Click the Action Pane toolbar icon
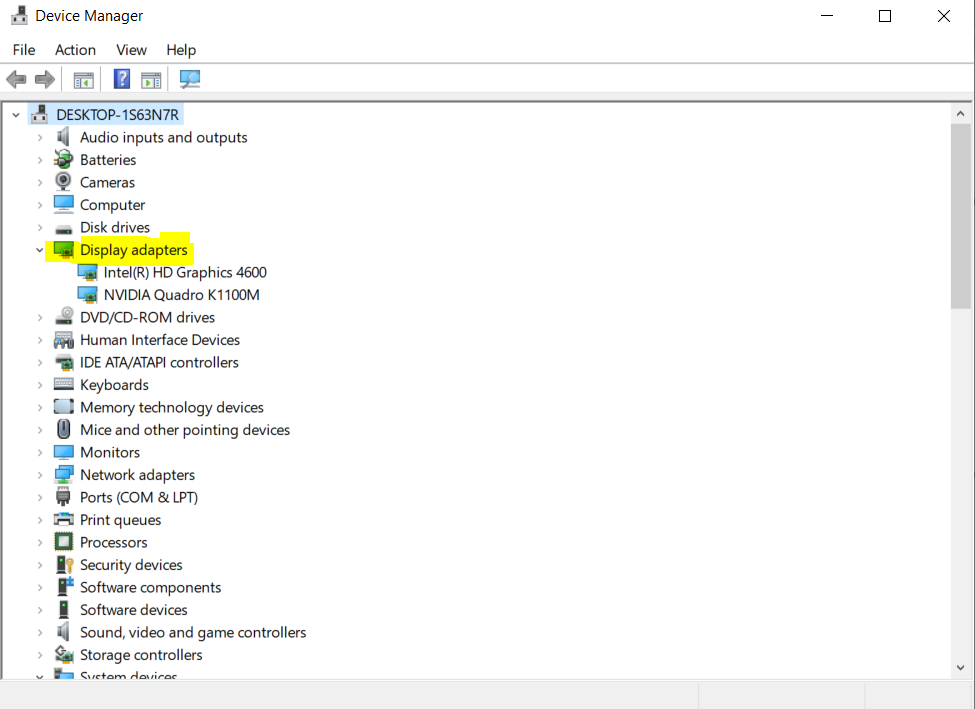This screenshot has height=709, width=975. [x=151, y=80]
